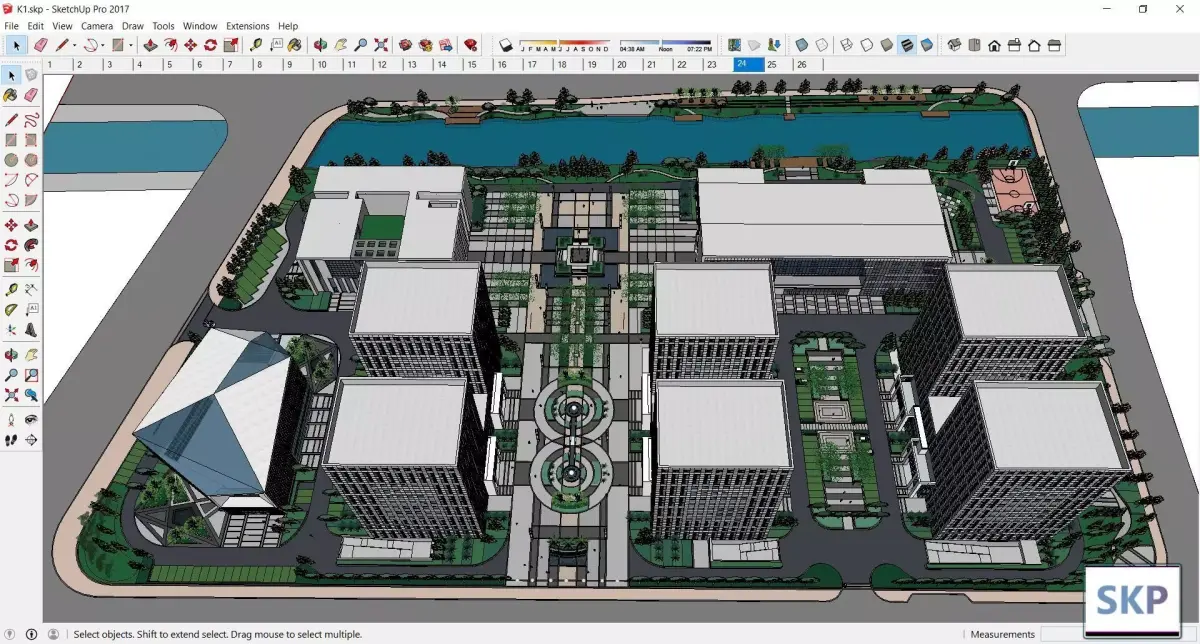Open the Extension Warehouse ruby icon

(x=470, y=45)
